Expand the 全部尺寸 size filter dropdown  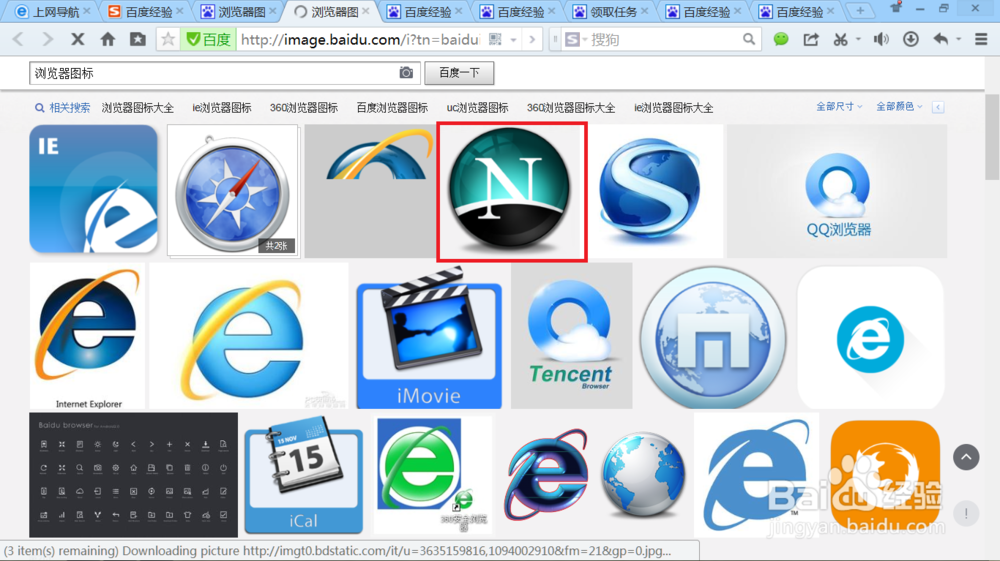[839, 106]
